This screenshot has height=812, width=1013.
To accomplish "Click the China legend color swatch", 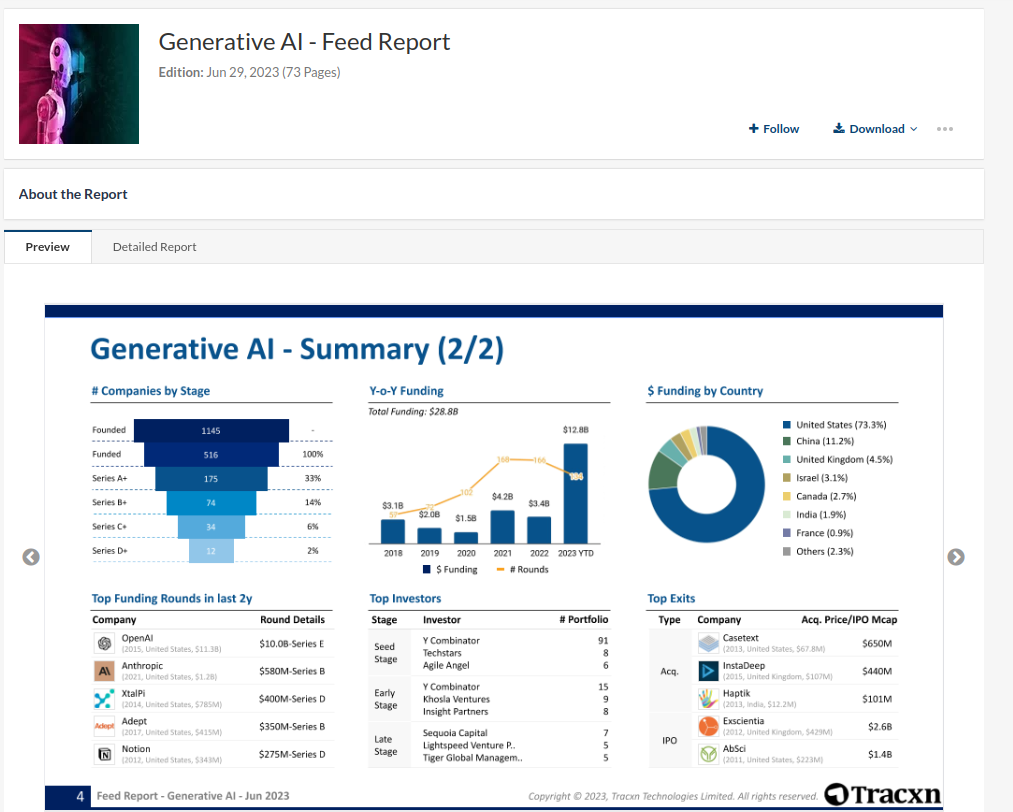I will (787, 442).
